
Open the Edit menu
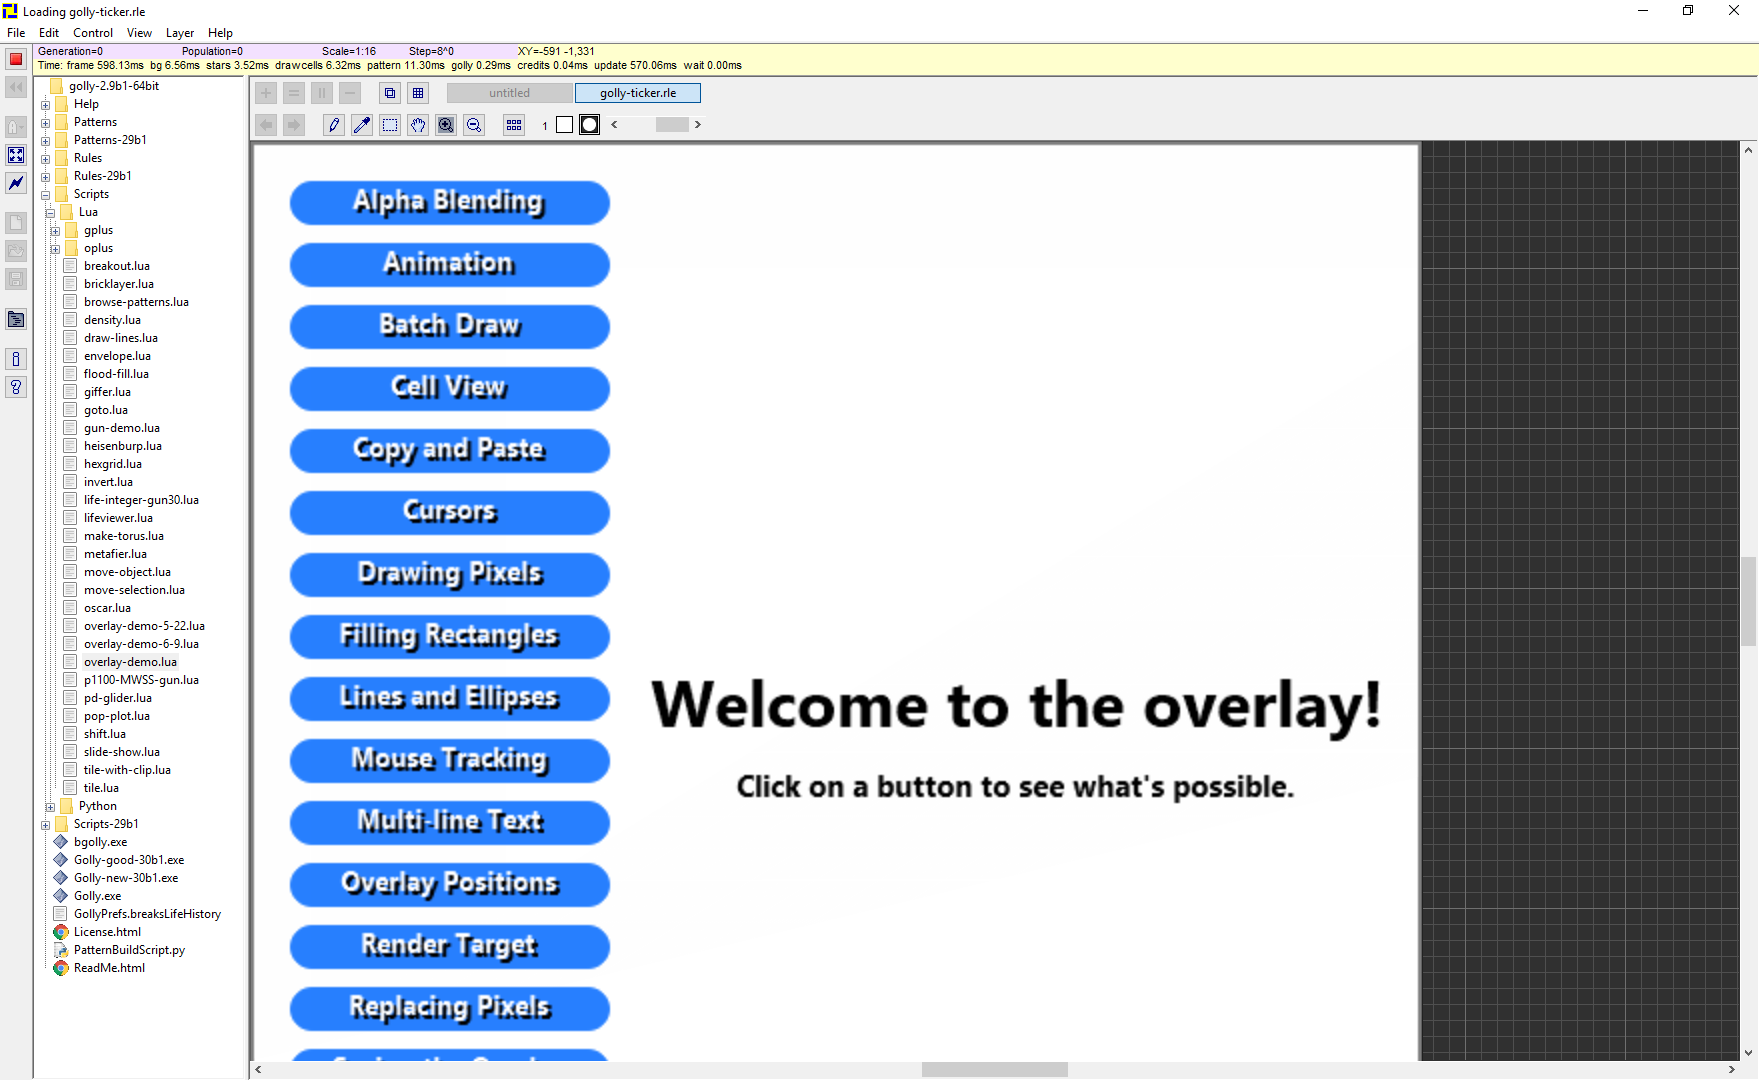click(49, 33)
